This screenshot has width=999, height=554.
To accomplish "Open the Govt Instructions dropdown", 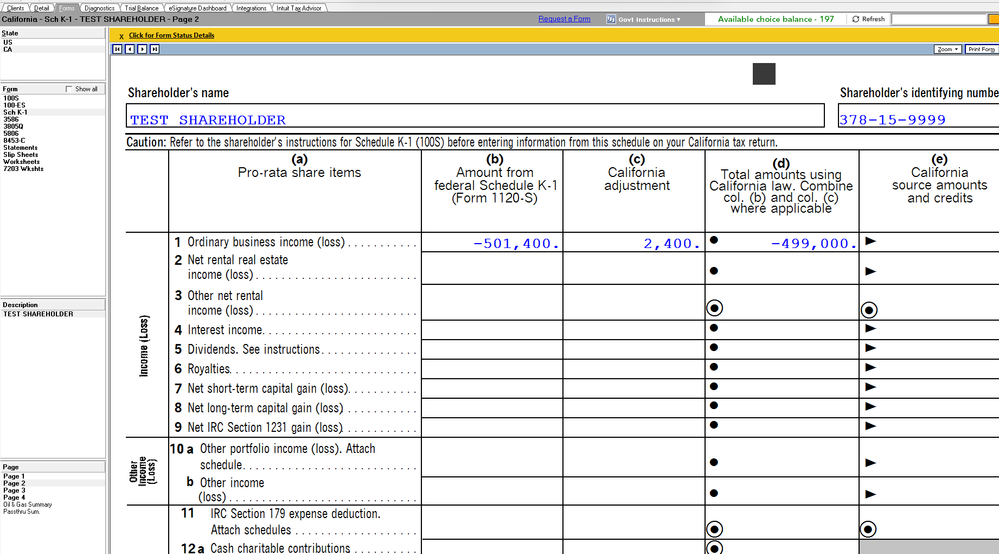I will pos(649,19).
